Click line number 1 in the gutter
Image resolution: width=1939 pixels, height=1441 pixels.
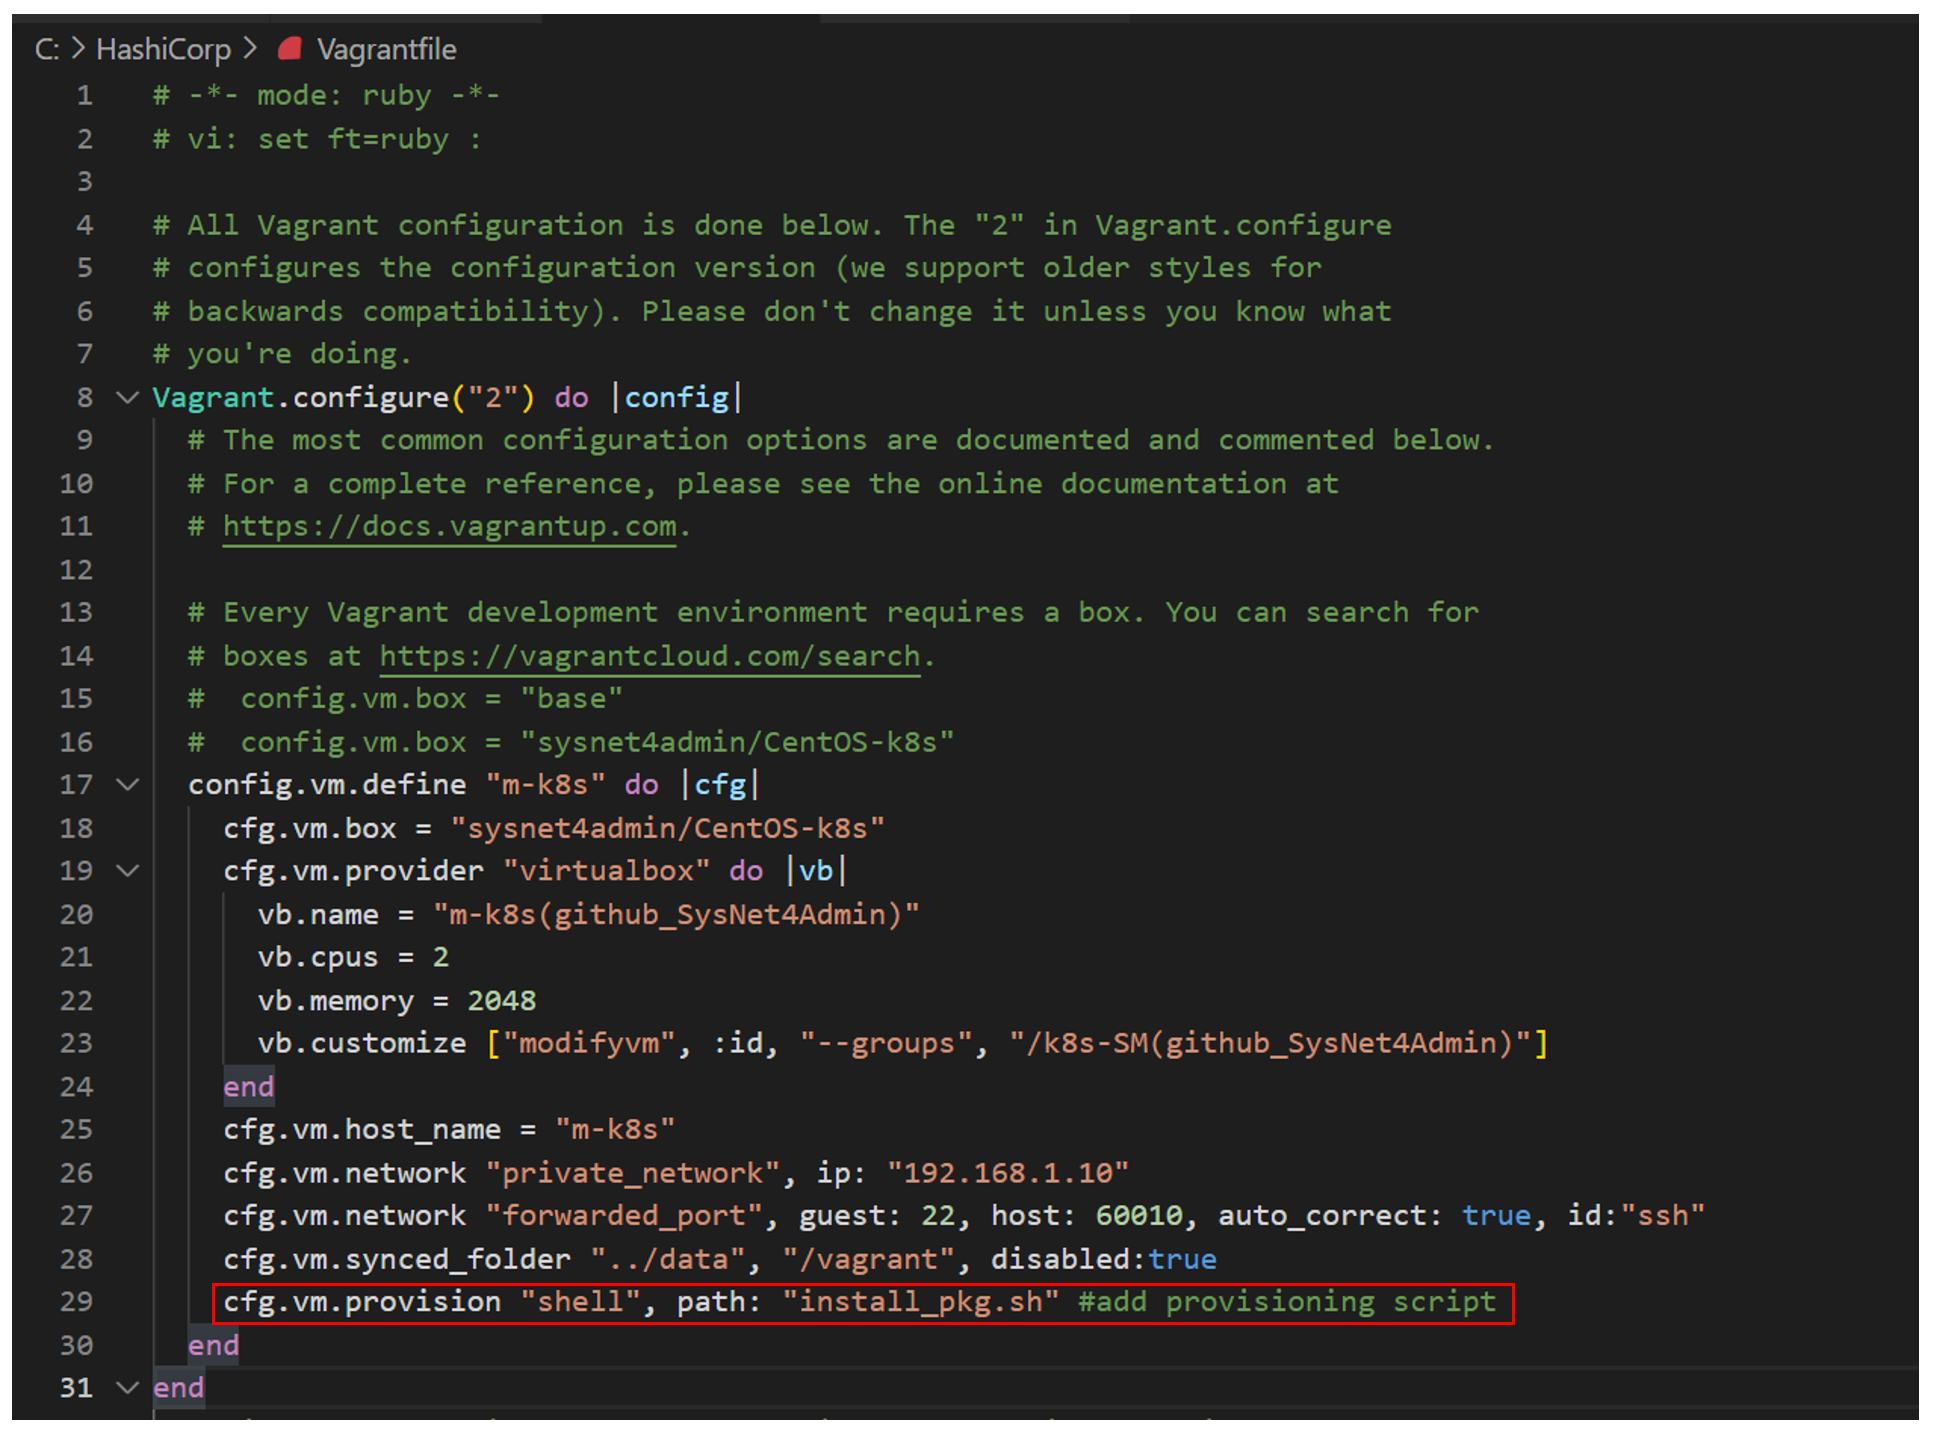pos(85,95)
